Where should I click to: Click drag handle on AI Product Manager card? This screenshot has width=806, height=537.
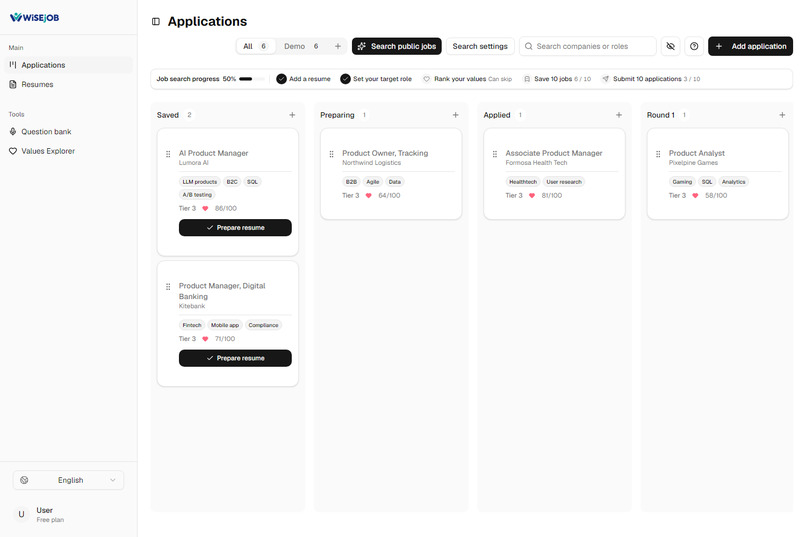[x=168, y=154]
